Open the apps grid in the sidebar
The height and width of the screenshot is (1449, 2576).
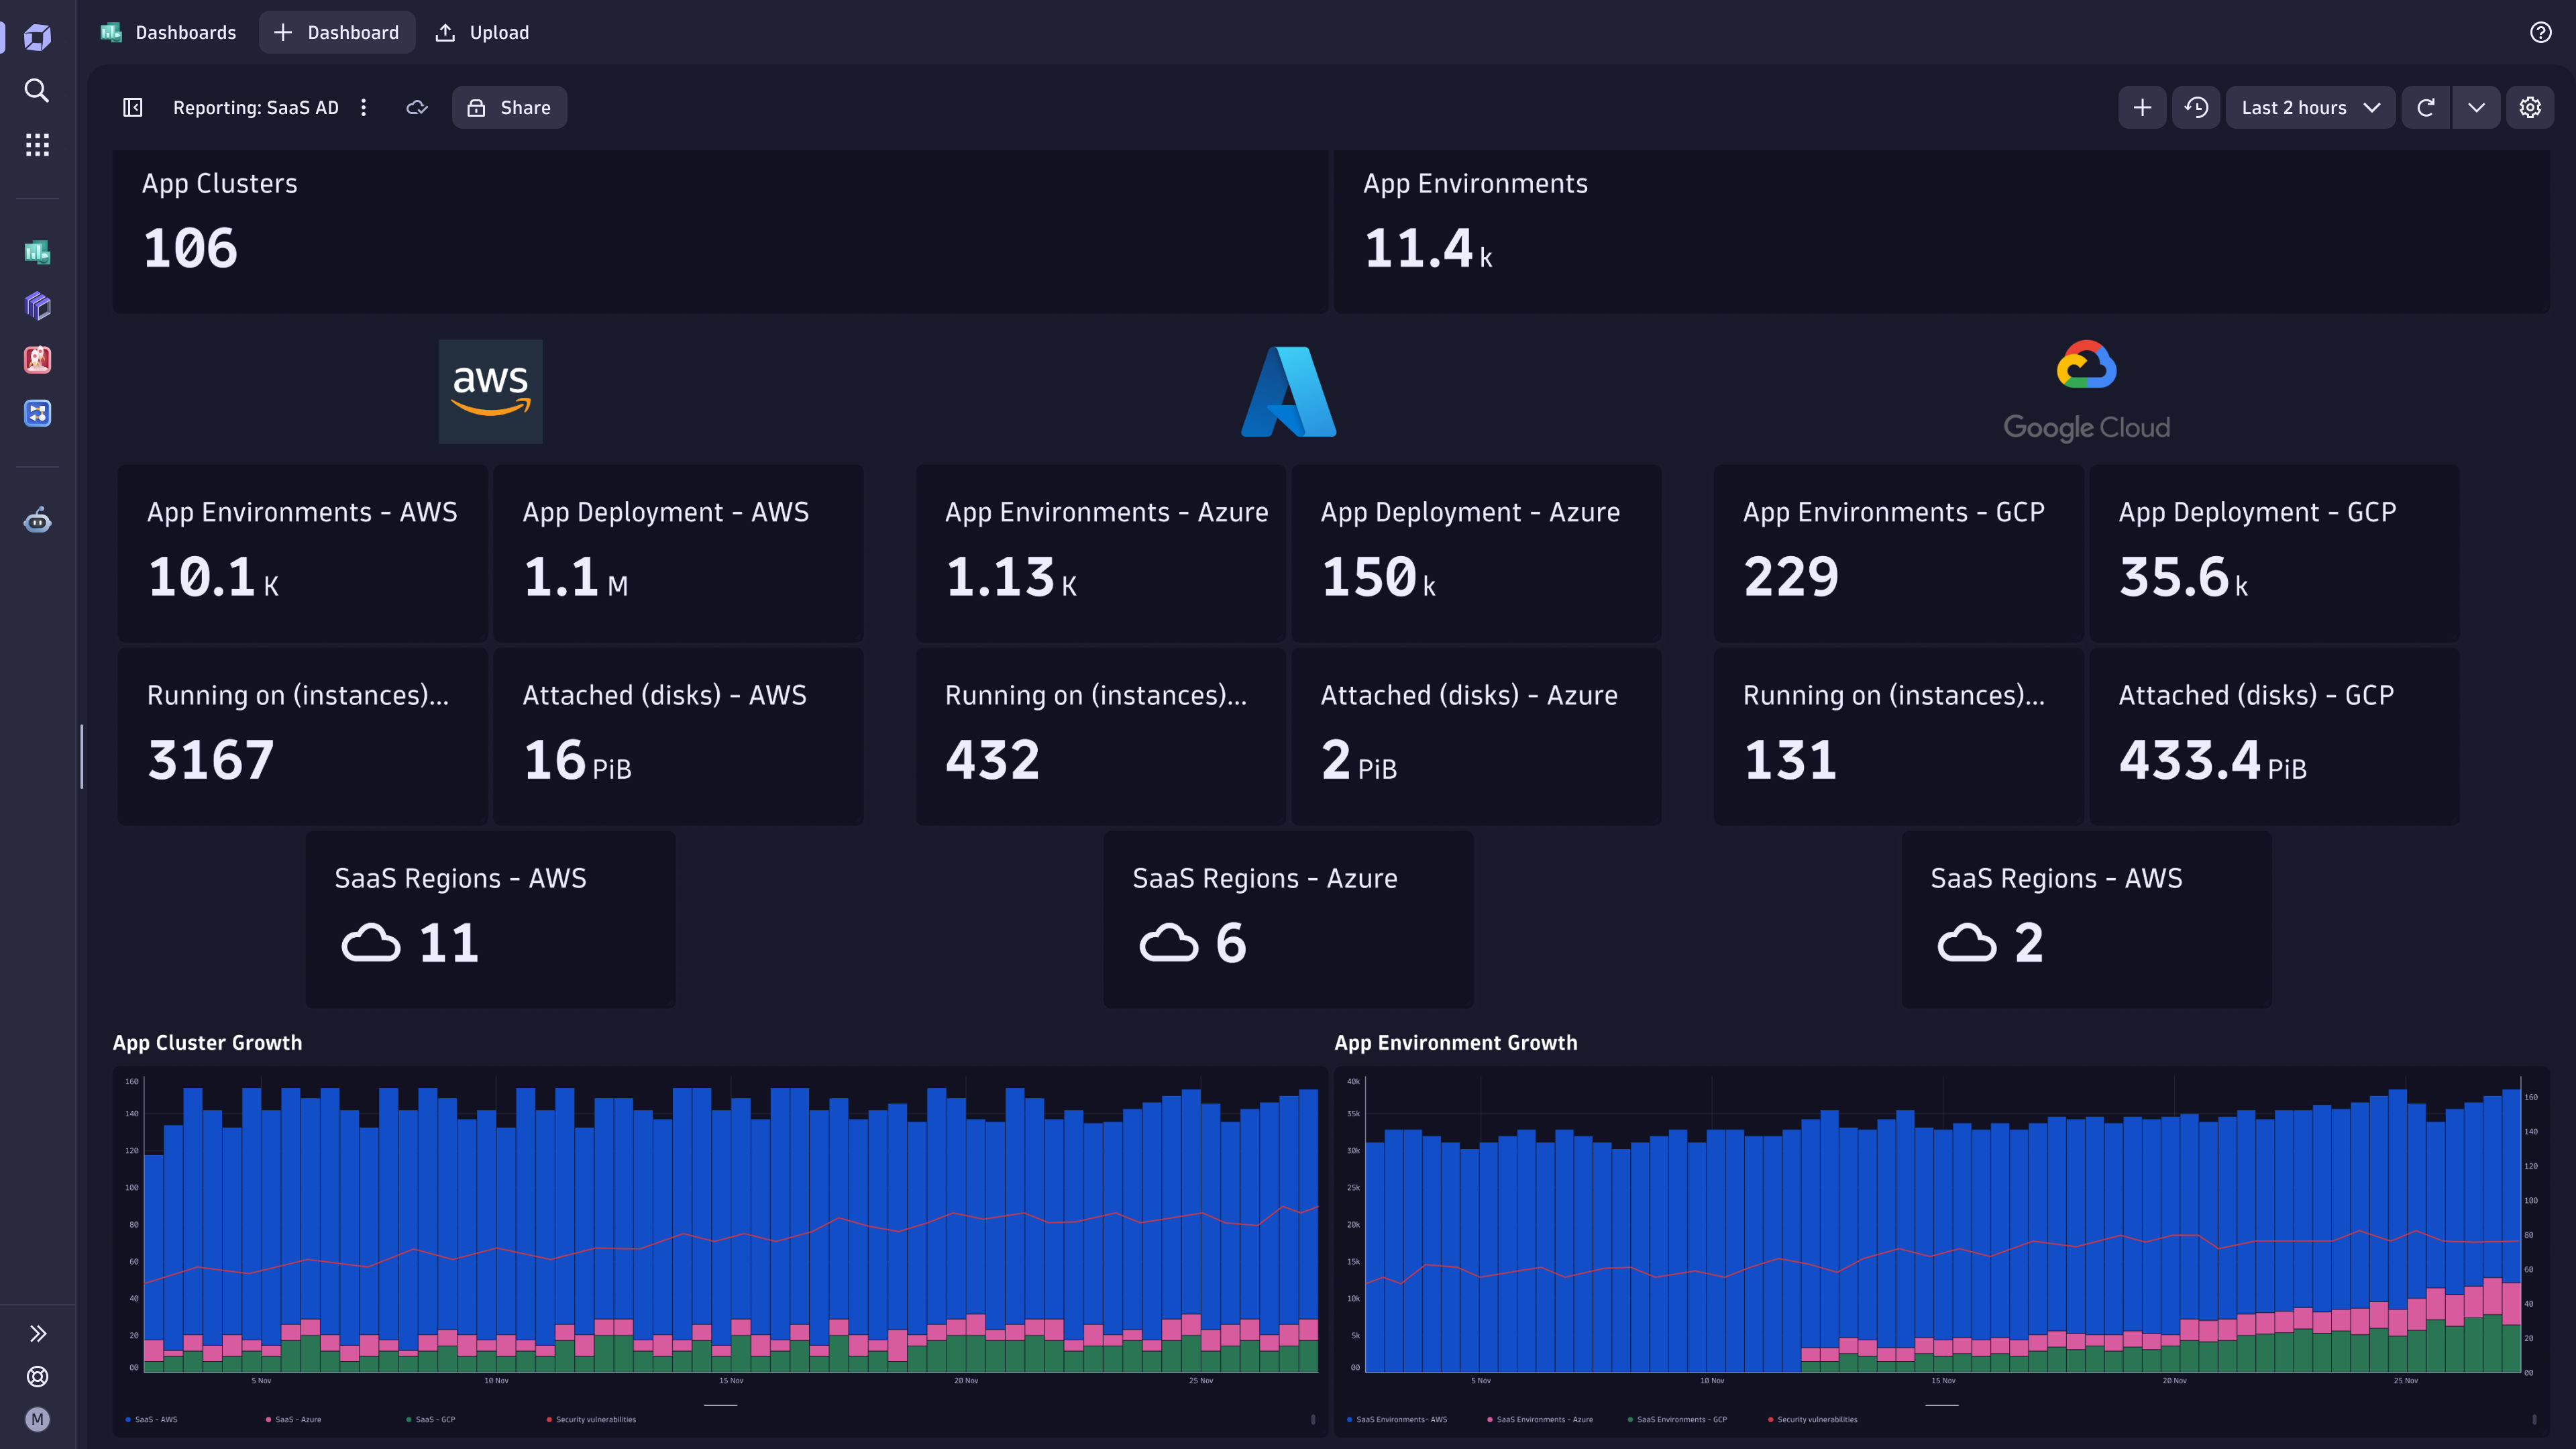click(x=37, y=145)
